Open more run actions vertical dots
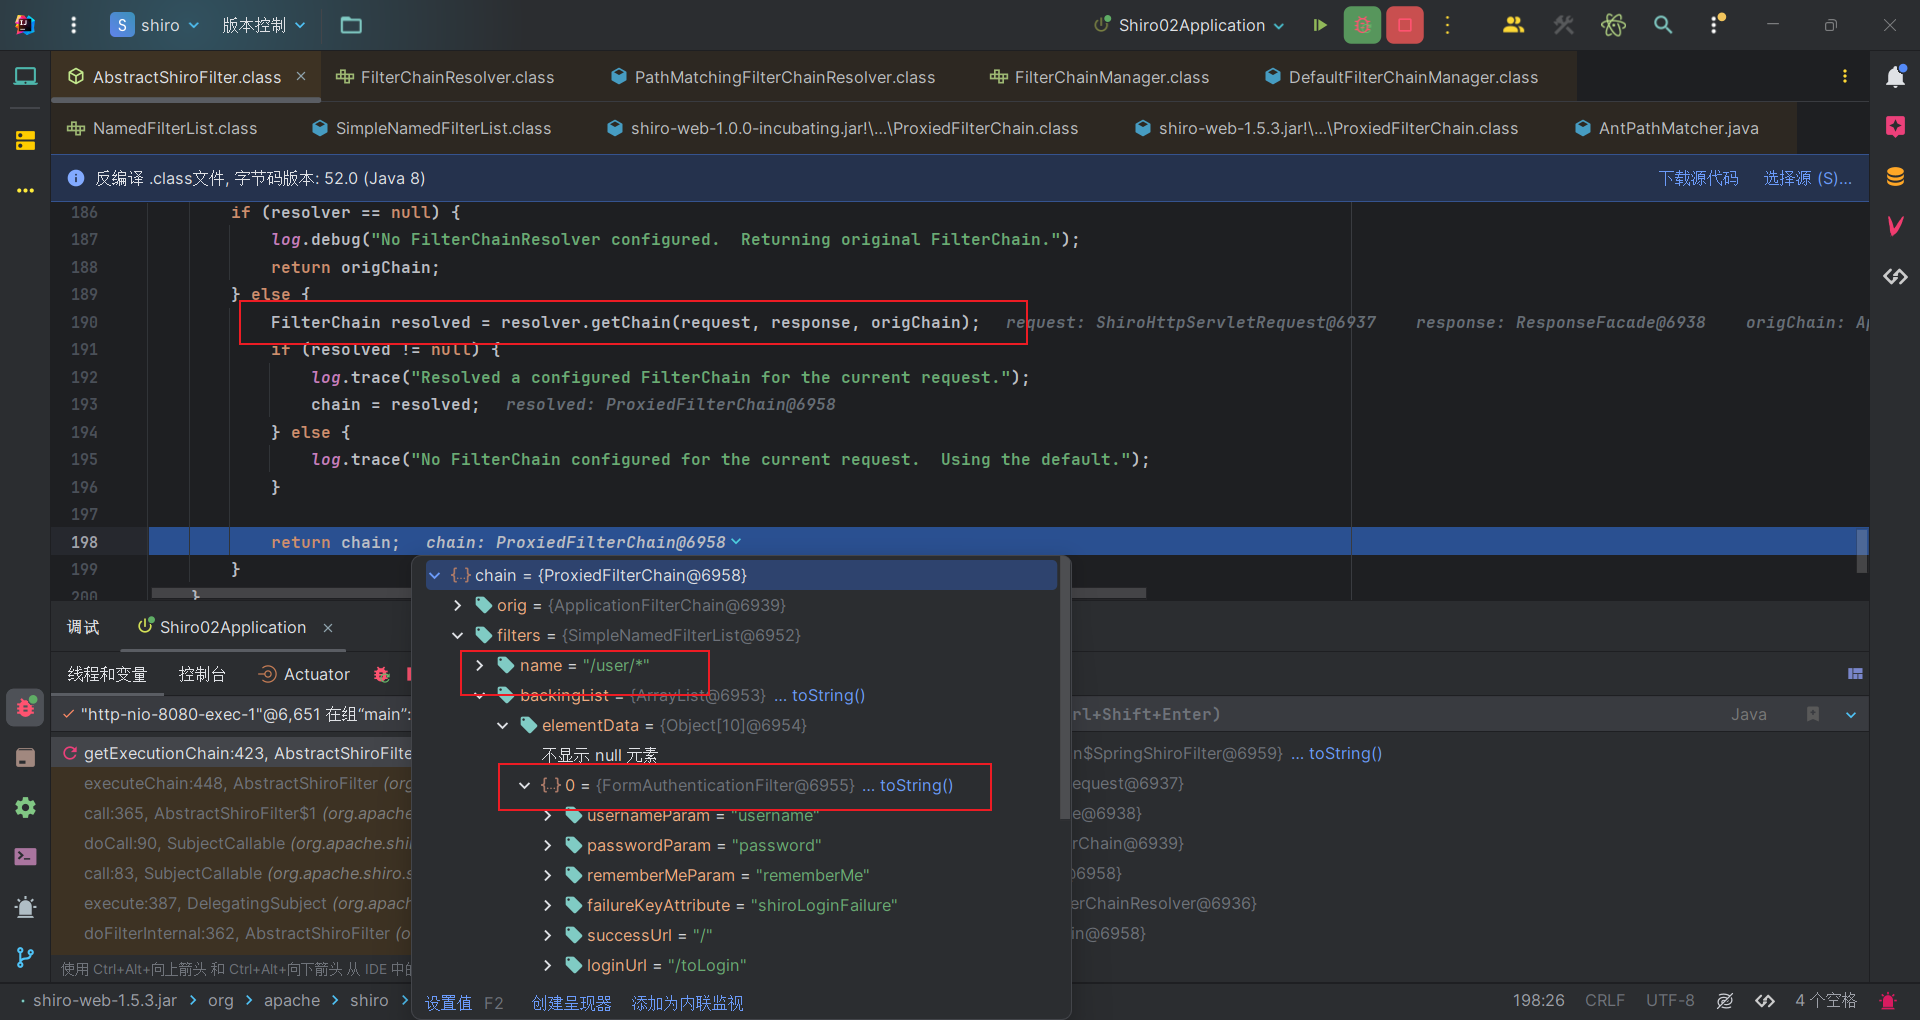This screenshot has width=1920, height=1020. click(1447, 25)
